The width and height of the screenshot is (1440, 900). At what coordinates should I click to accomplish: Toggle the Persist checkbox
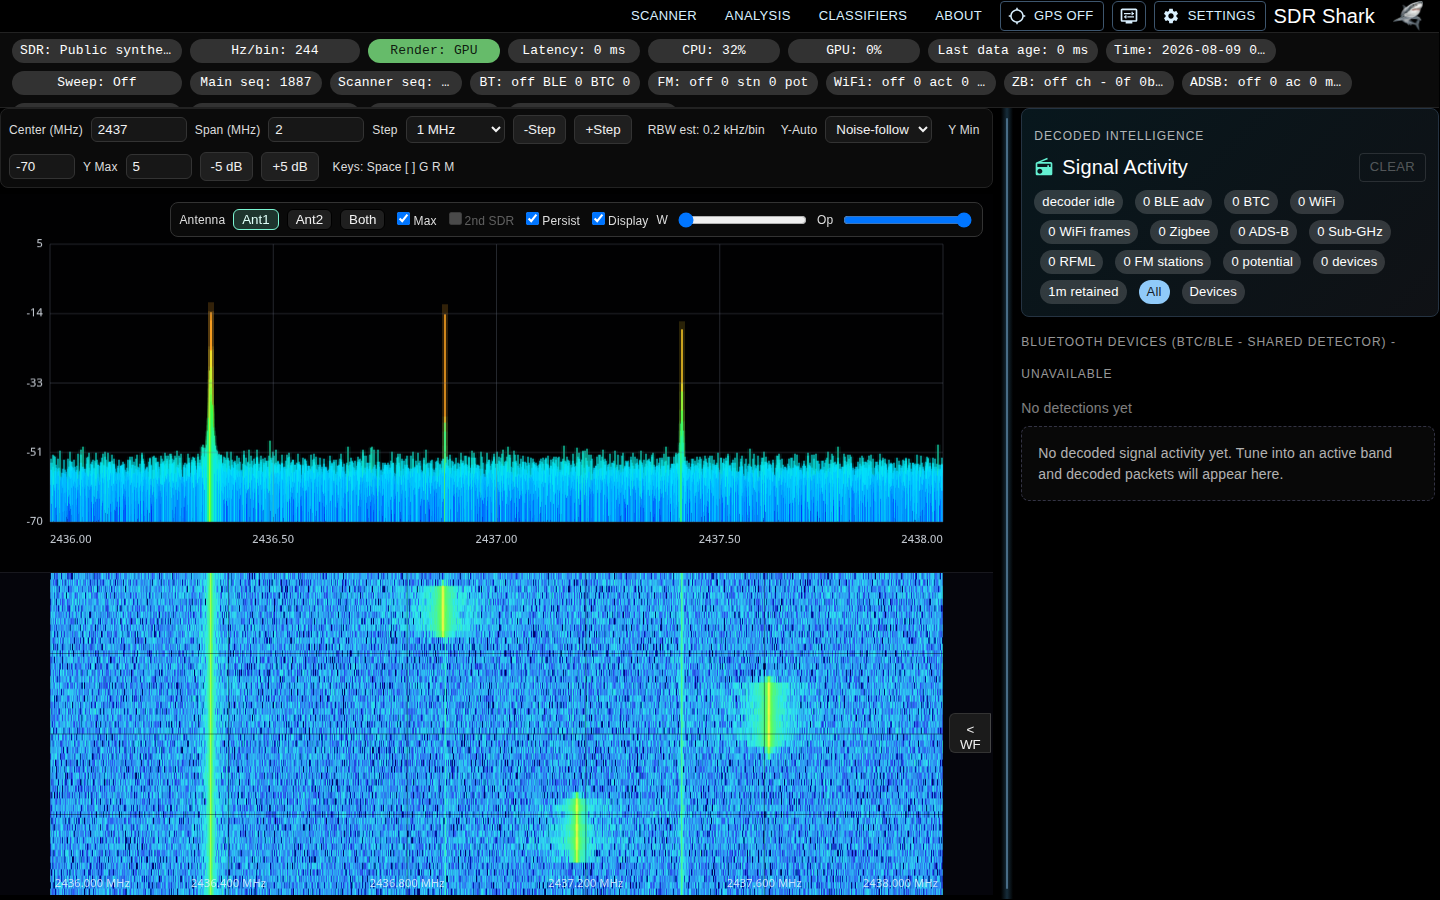click(x=532, y=218)
